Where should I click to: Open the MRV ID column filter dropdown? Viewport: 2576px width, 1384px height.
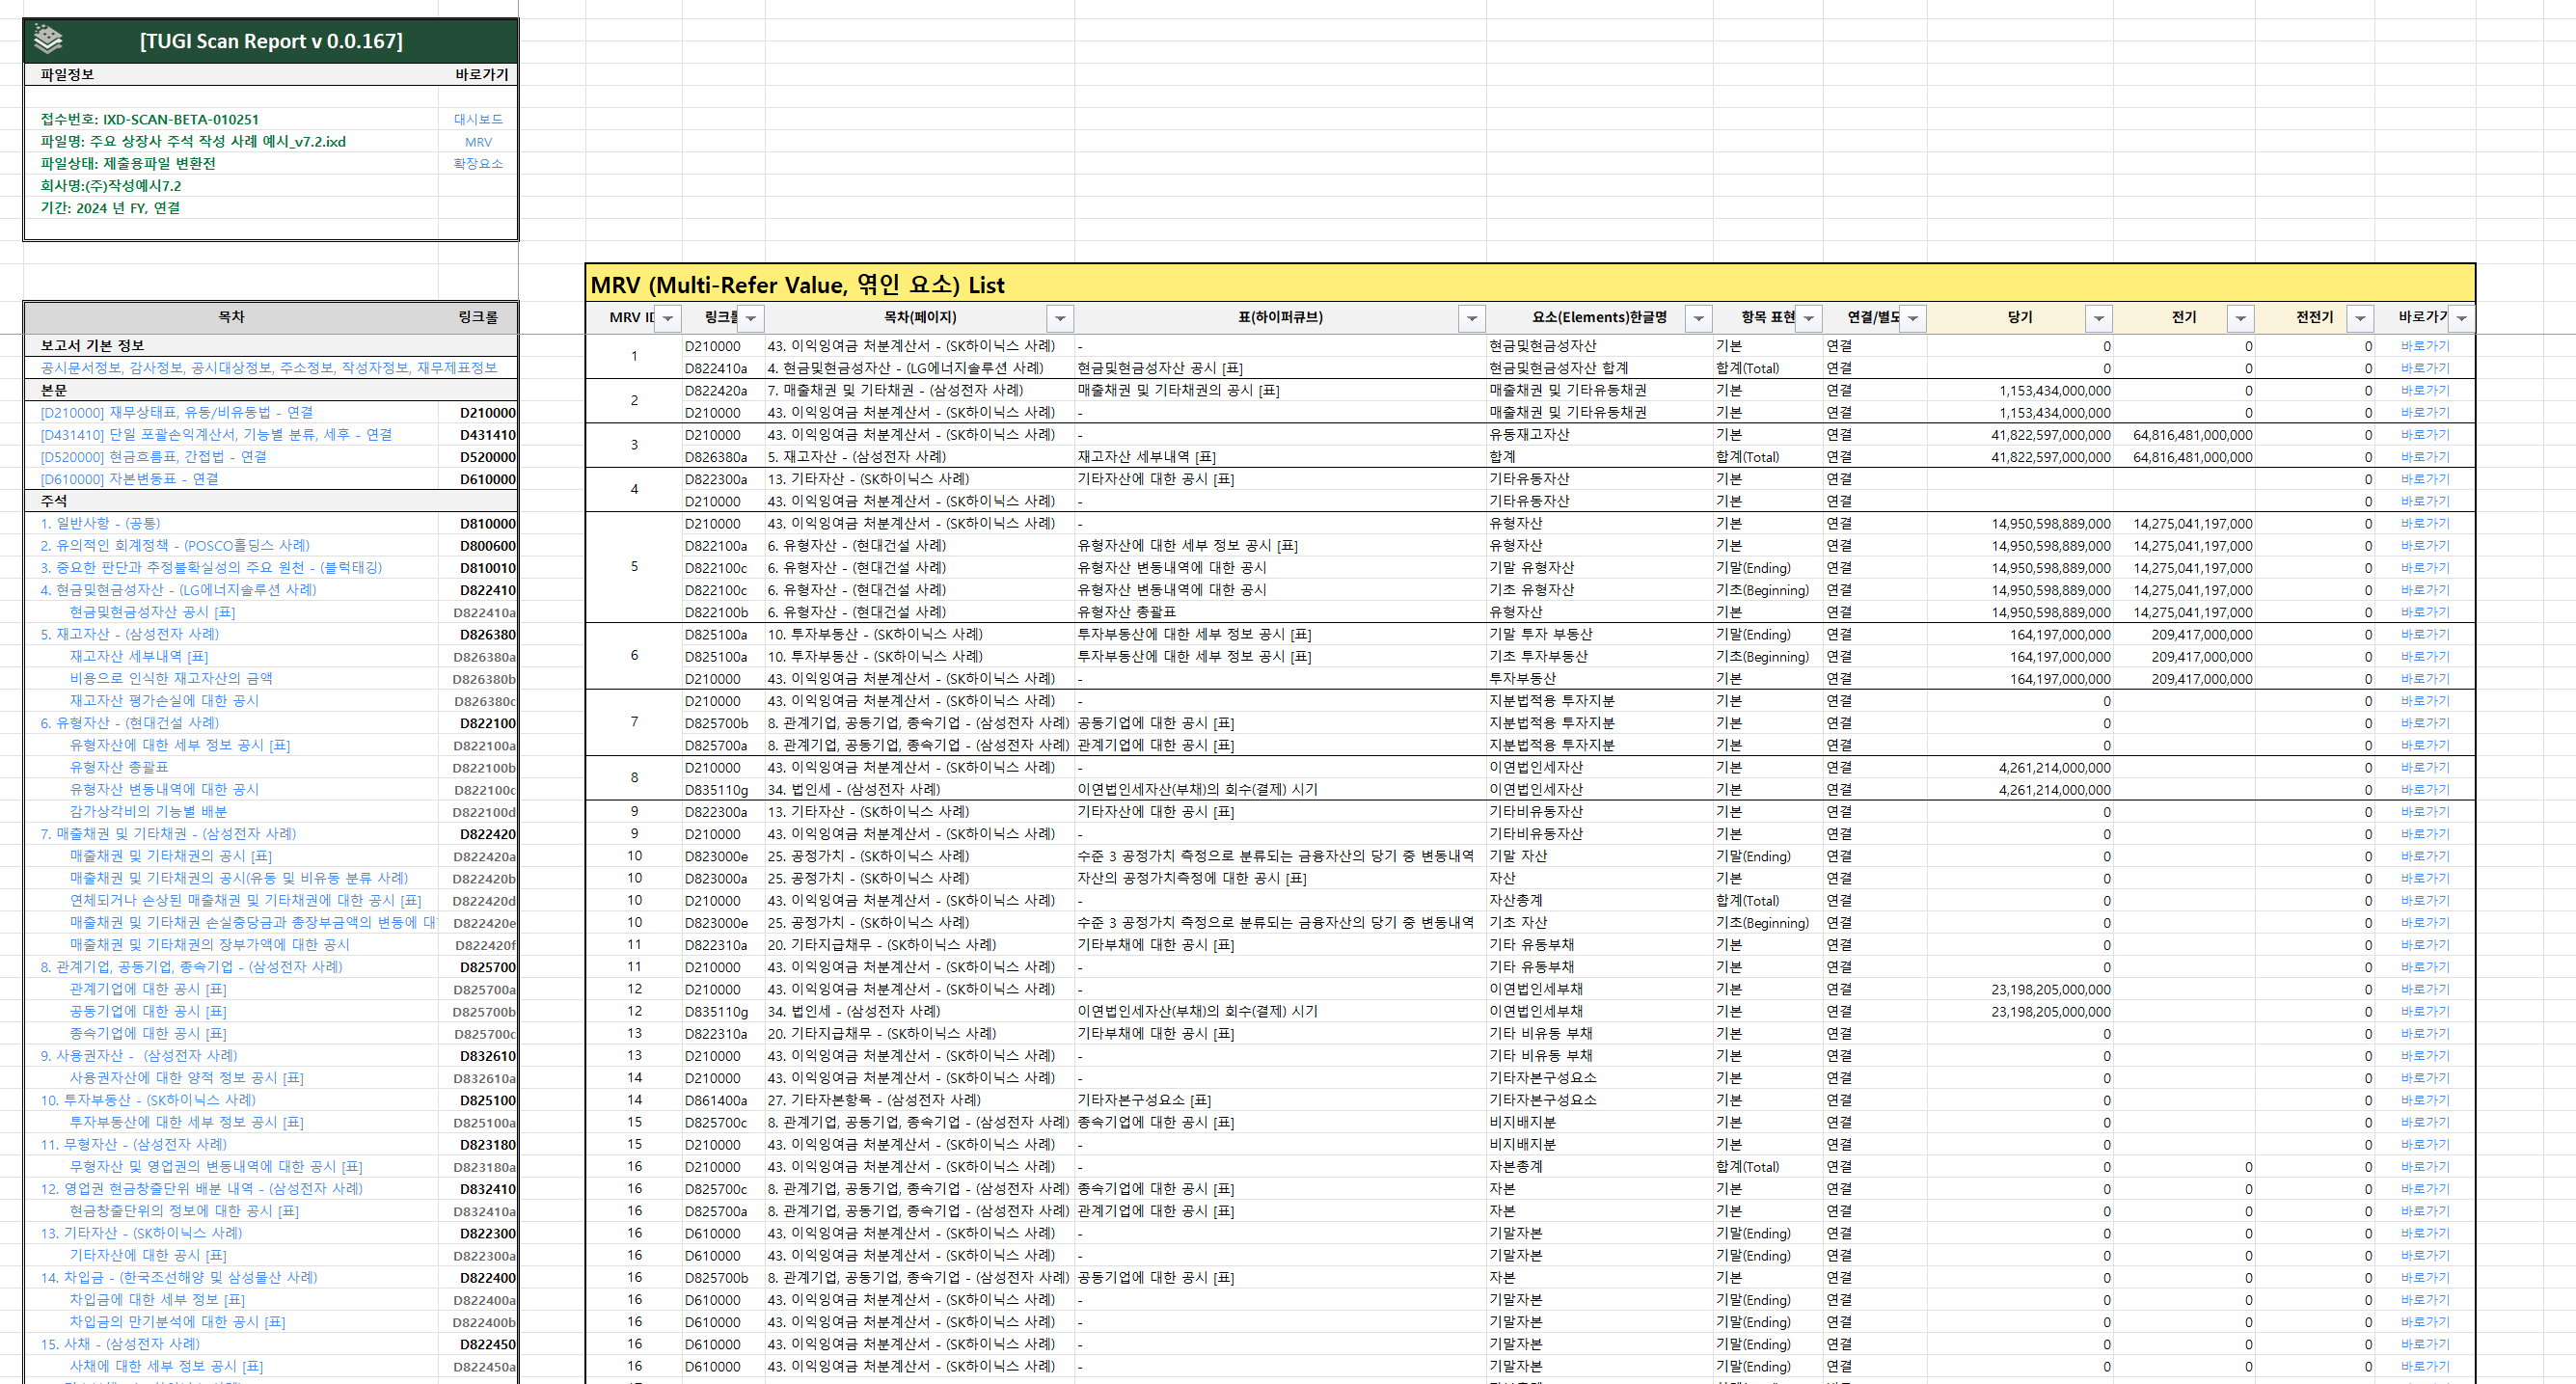pyautogui.click(x=668, y=318)
